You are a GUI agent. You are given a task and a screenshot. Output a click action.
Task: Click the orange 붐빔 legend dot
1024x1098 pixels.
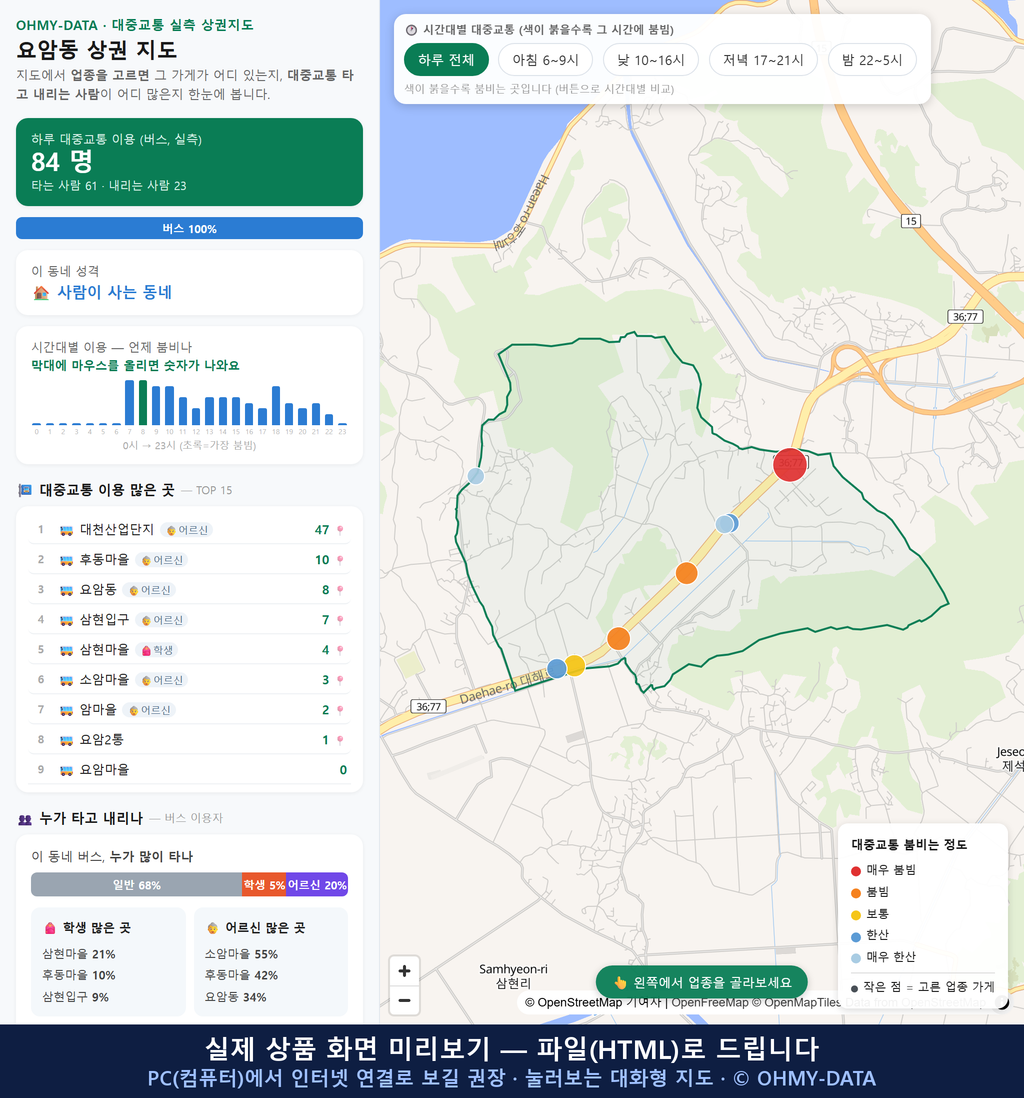tap(856, 893)
